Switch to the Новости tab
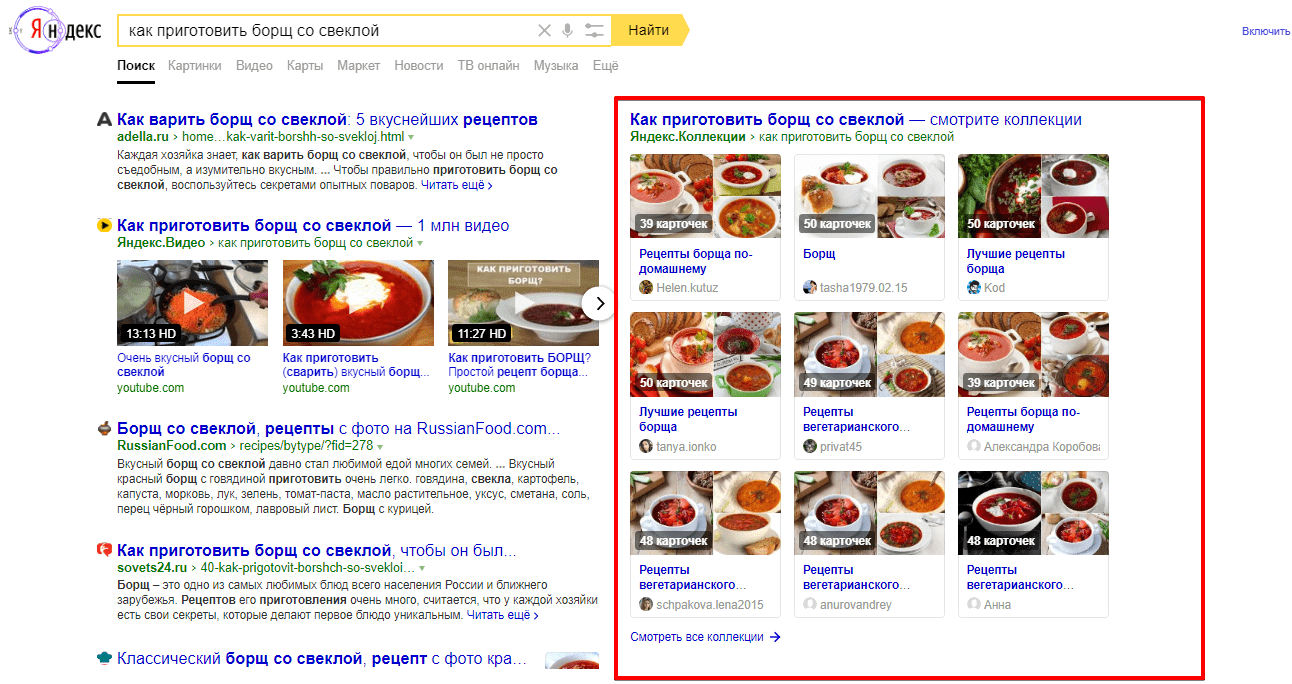The image size is (1292, 684). coord(419,66)
